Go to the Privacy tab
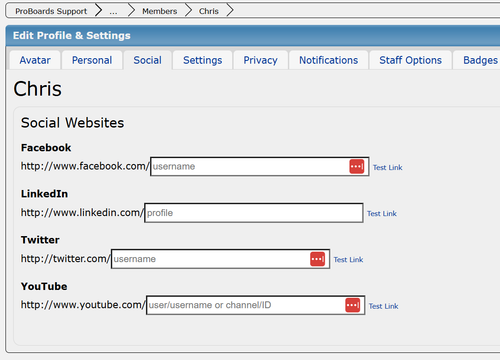This screenshot has width=500, height=360. click(x=260, y=60)
